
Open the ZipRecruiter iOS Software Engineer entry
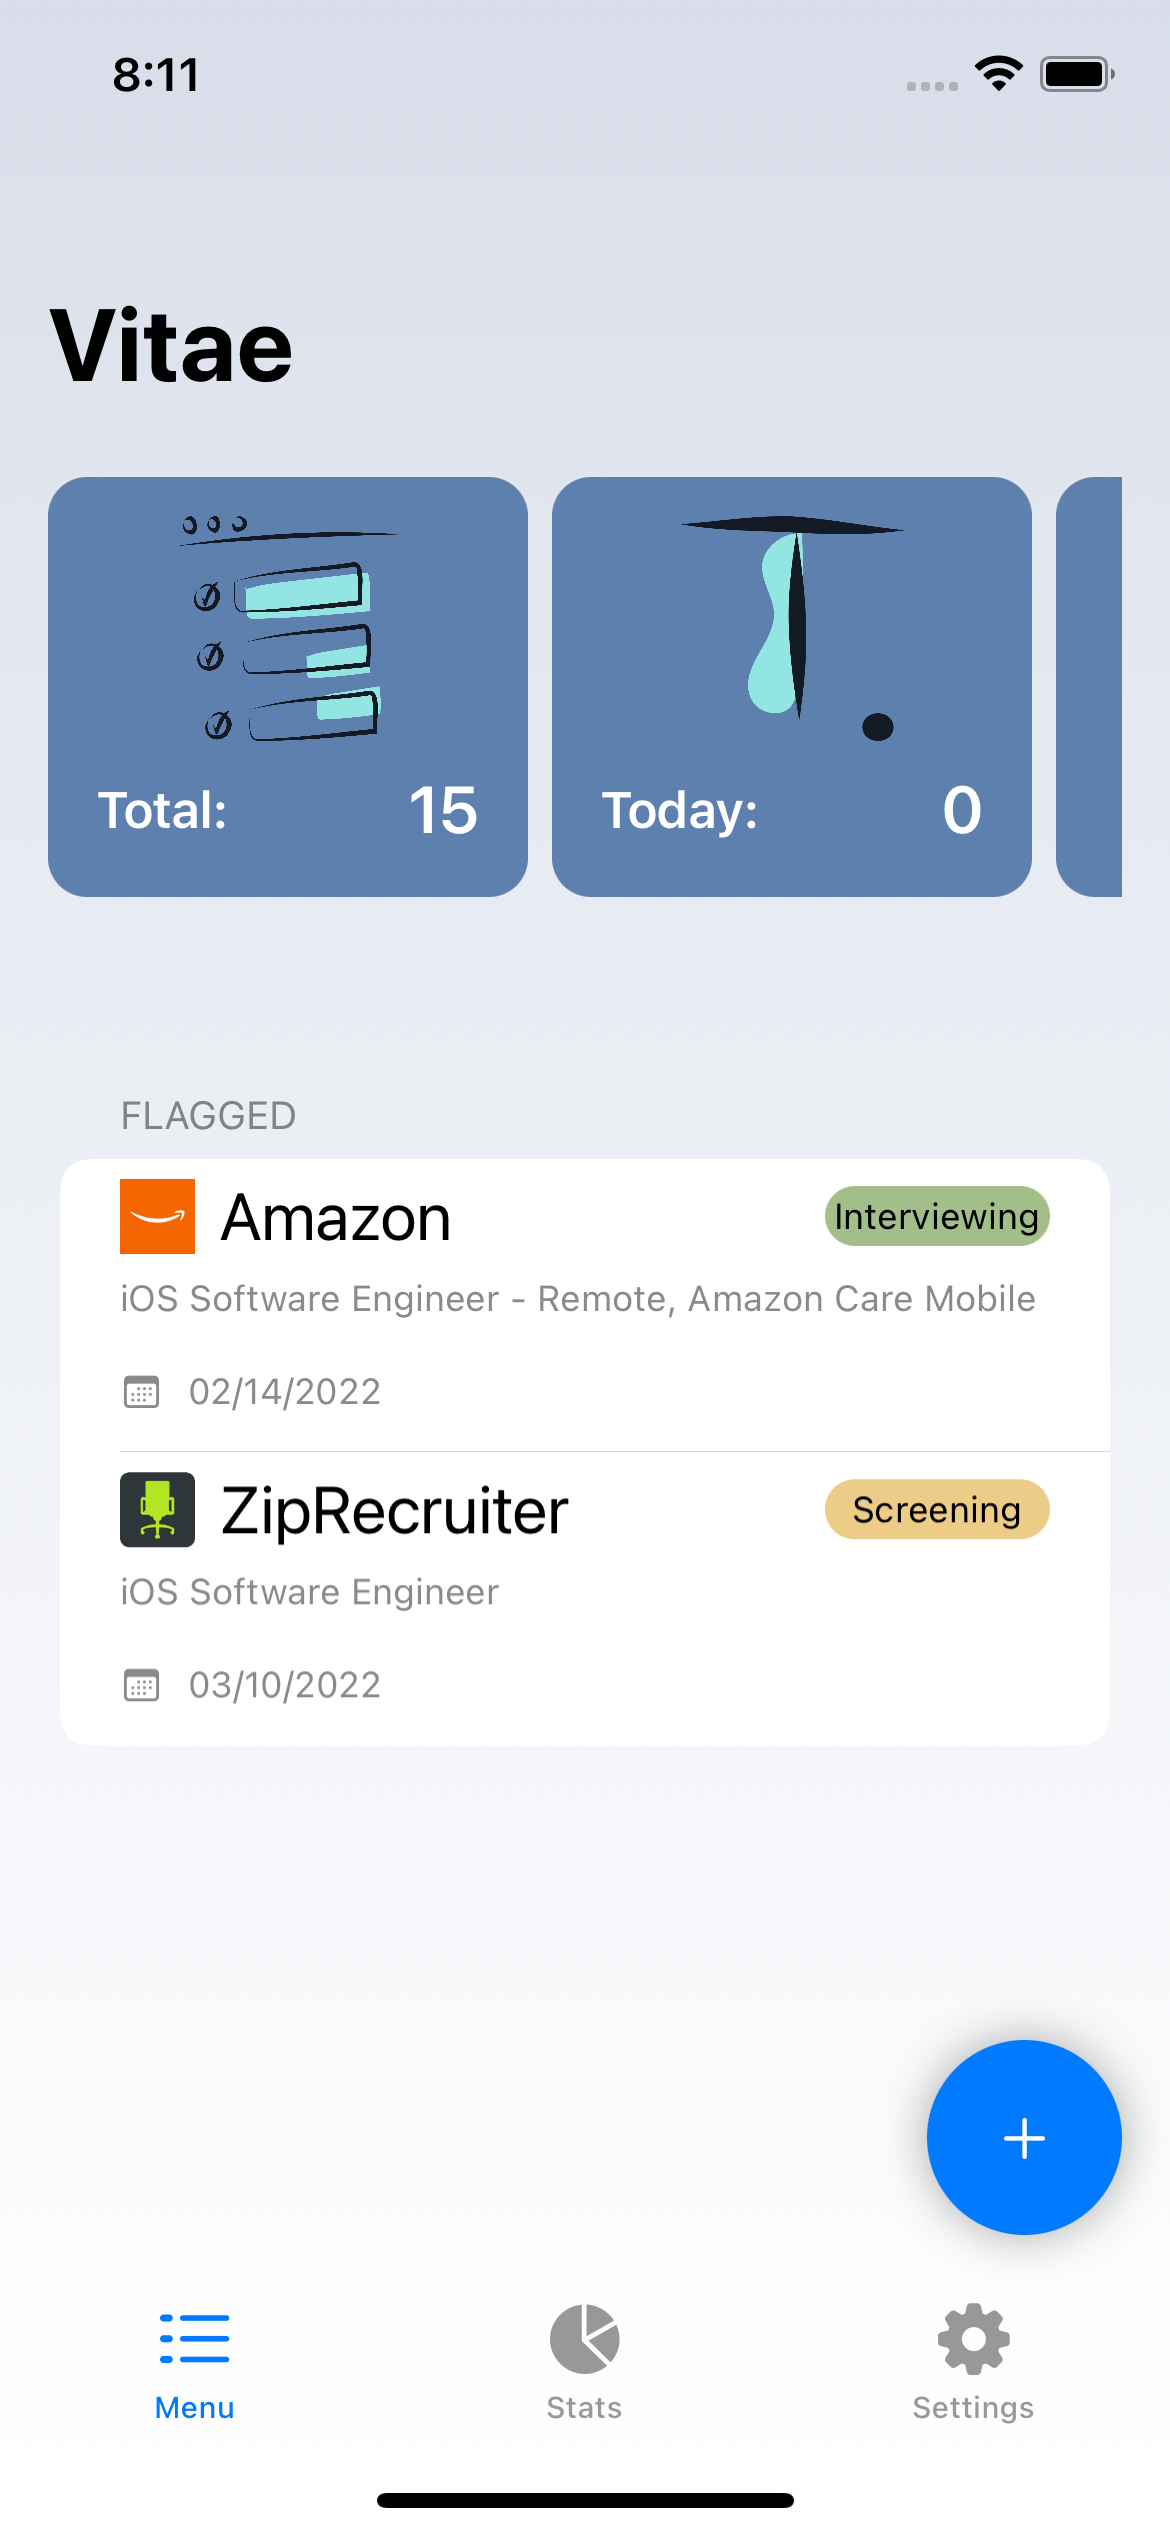(x=585, y=1599)
